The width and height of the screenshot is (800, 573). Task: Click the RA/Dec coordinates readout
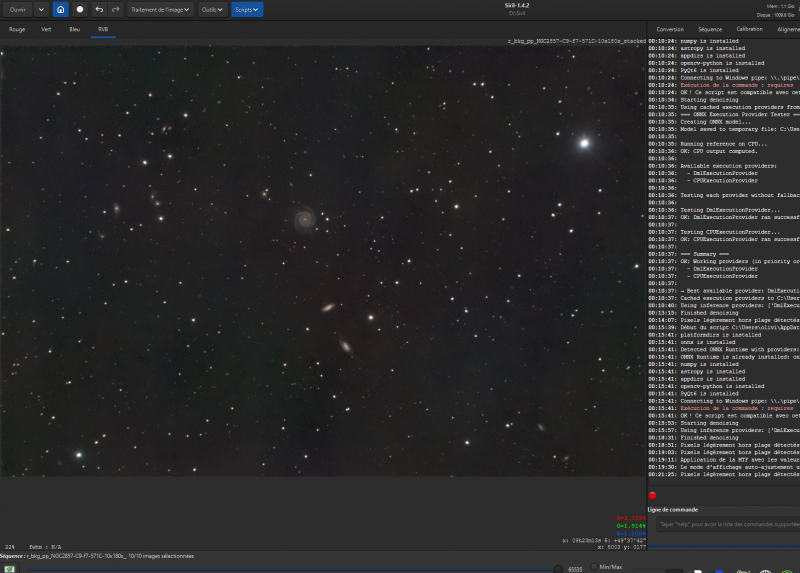[604, 540]
